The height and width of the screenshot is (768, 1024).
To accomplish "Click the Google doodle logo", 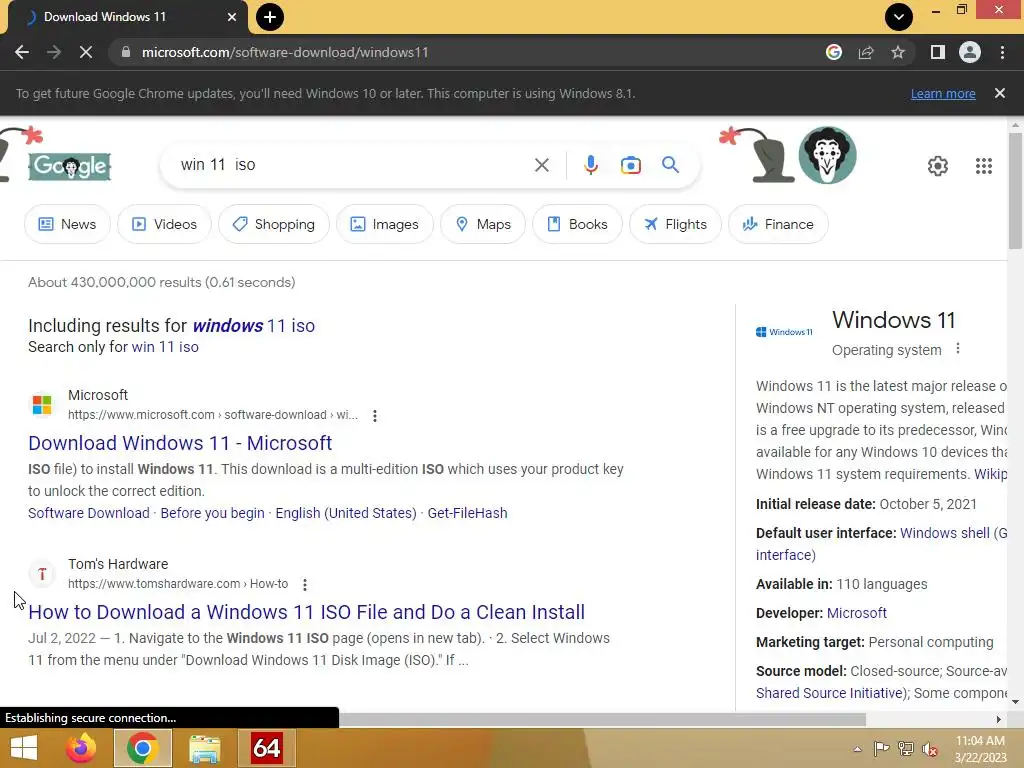I will pyautogui.click(x=70, y=166).
